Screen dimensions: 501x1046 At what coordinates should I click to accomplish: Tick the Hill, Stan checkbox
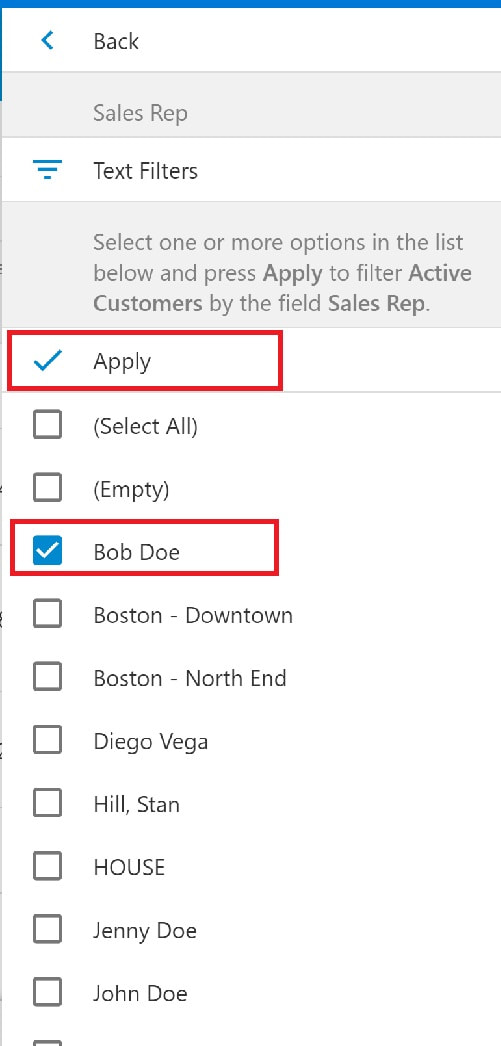pyautogui.click(x=47, y=803)
